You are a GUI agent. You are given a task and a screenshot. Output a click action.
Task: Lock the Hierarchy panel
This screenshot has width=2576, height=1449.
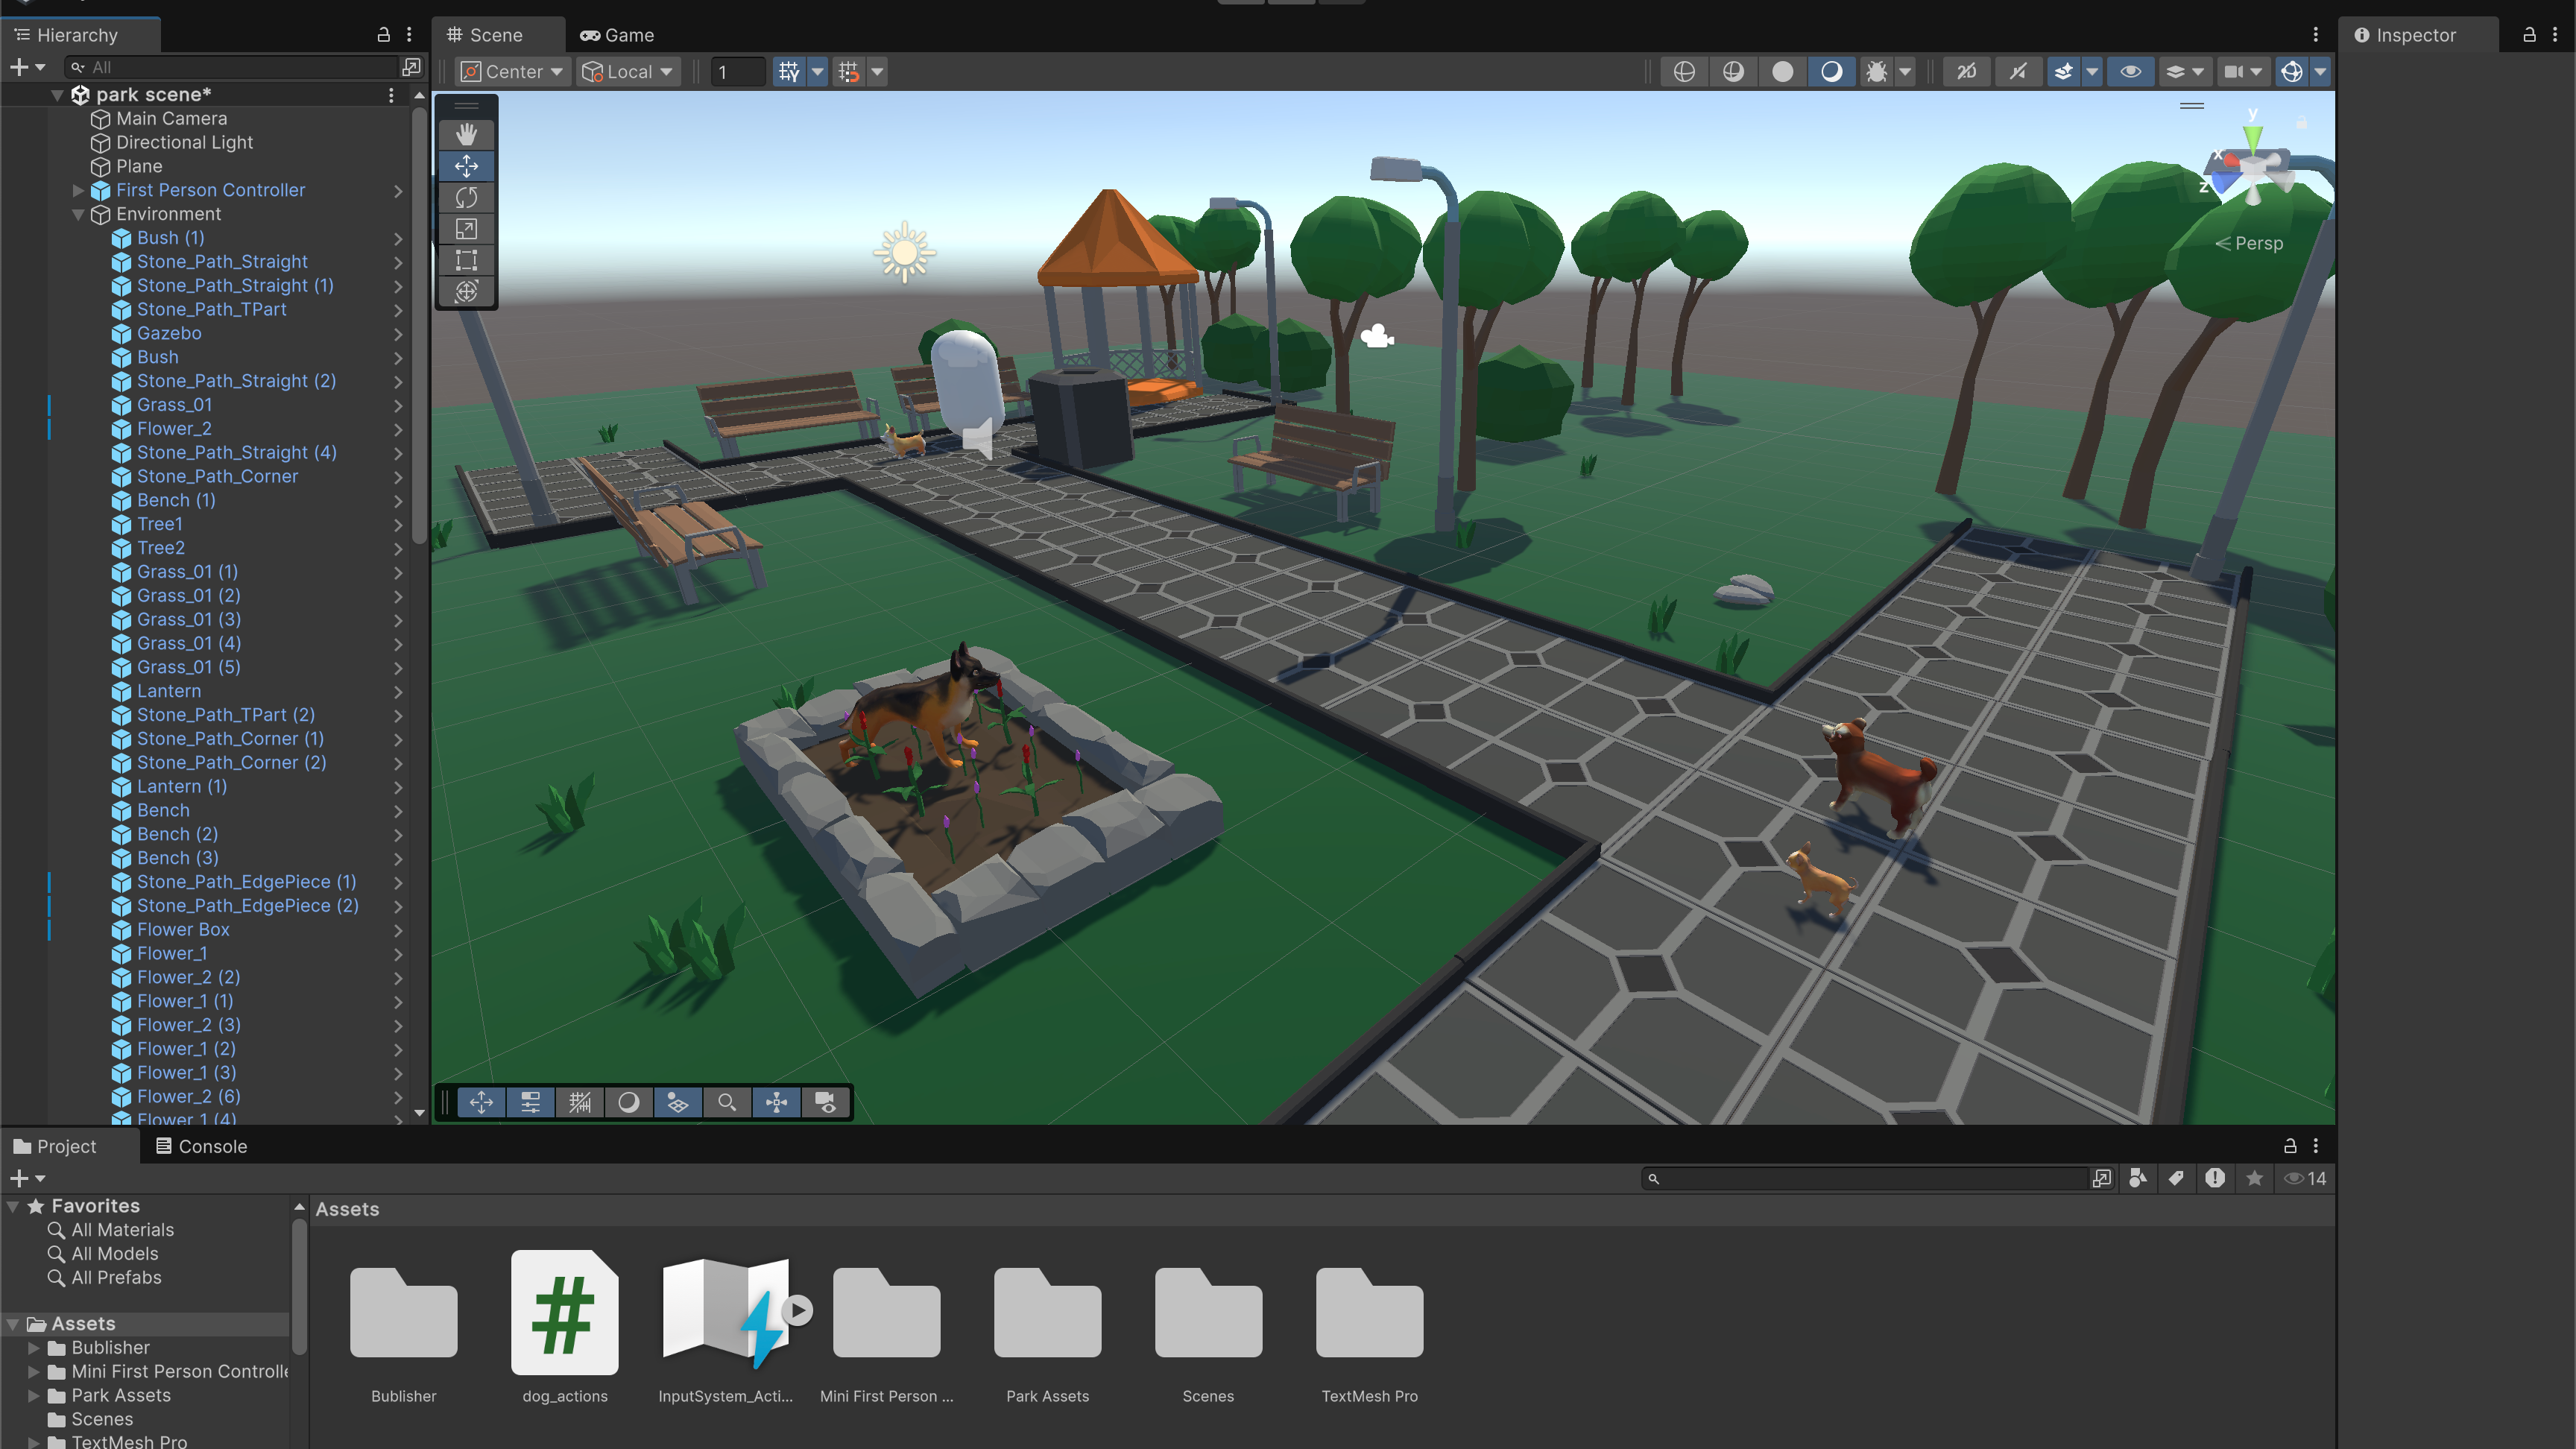click(x=383, y=35)
